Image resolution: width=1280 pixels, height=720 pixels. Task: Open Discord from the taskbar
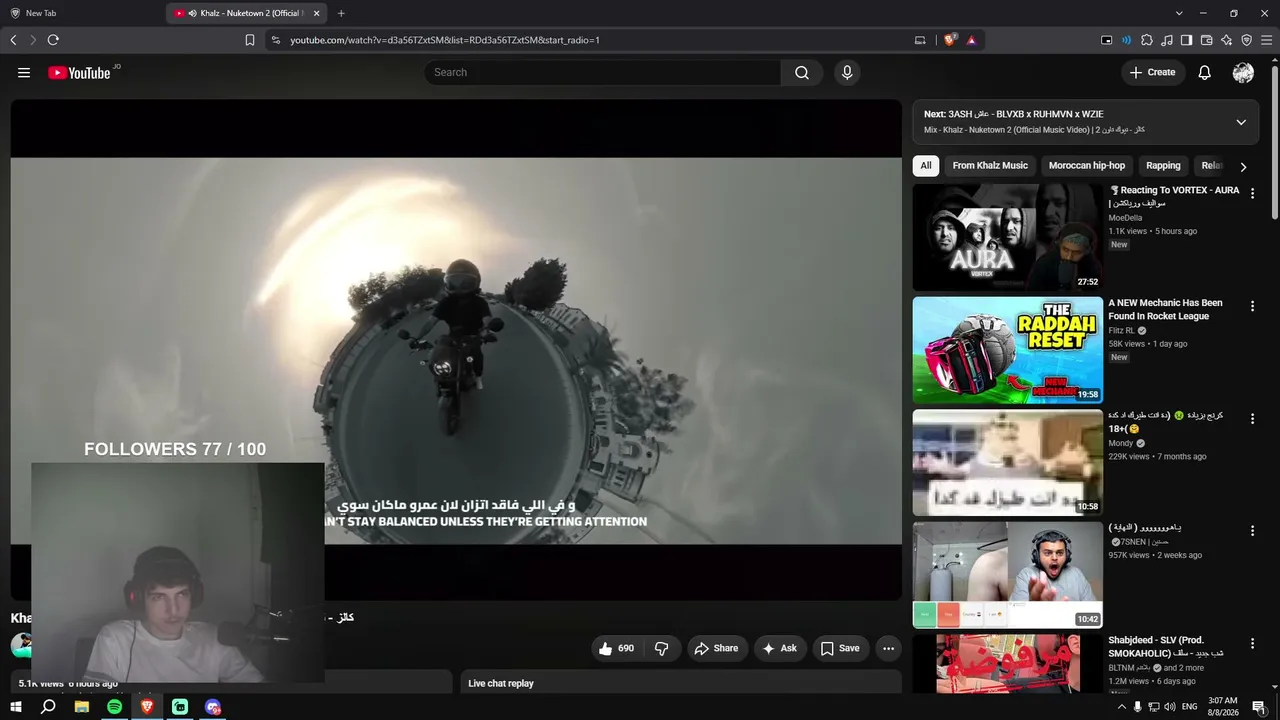[x=212, y=707]
